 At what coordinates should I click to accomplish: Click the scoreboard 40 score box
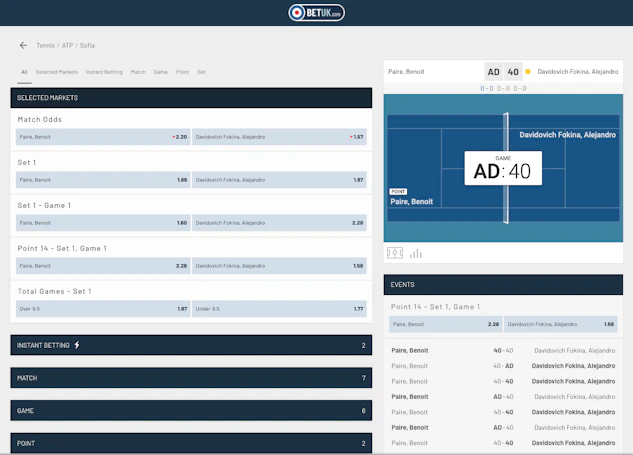513,72
